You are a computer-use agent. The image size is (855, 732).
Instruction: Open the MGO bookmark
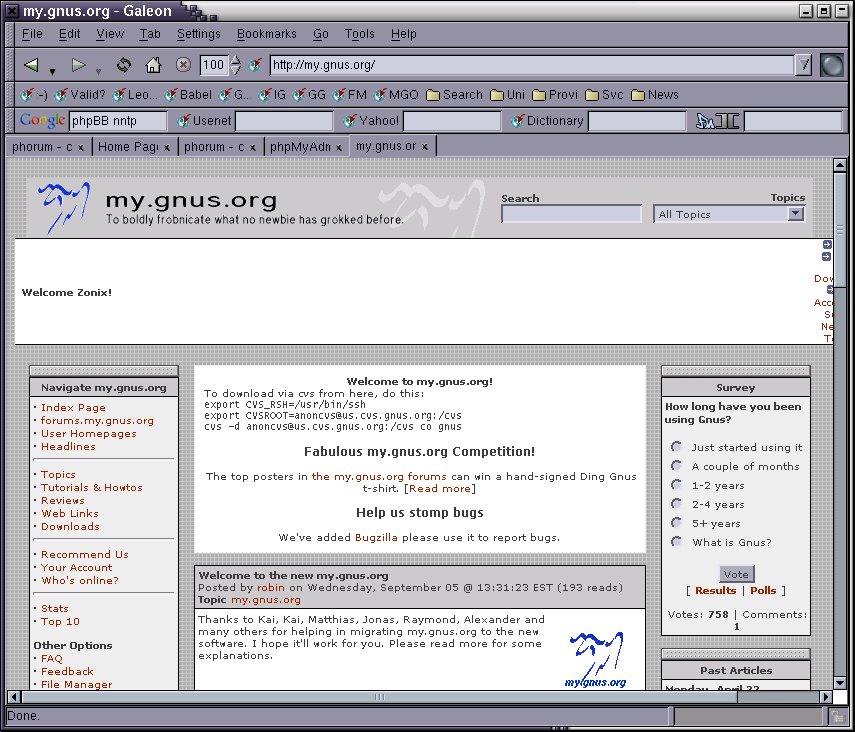[x=396, y=95]
